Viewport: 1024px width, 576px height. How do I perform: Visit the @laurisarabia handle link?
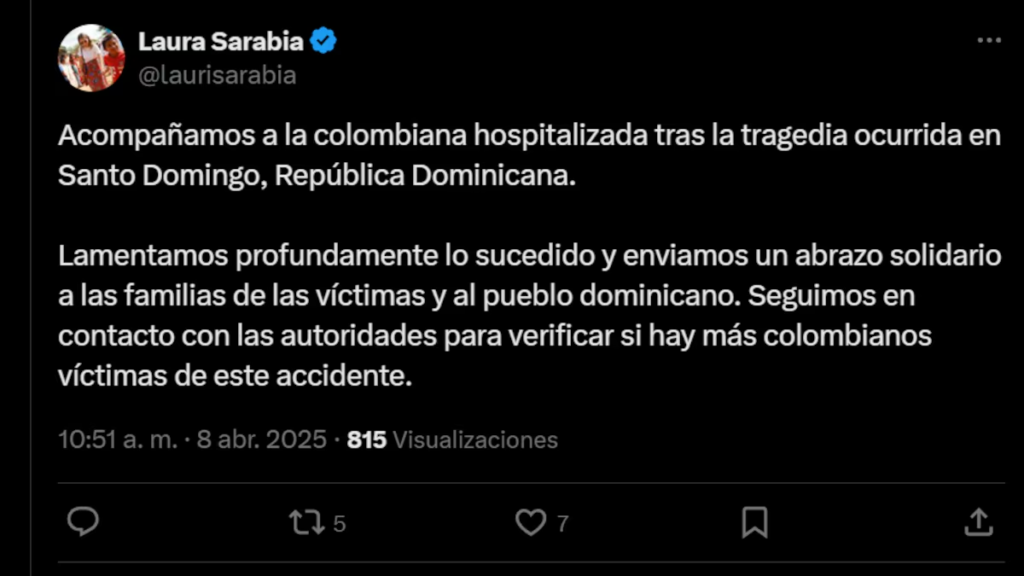(x=217, y=75)
